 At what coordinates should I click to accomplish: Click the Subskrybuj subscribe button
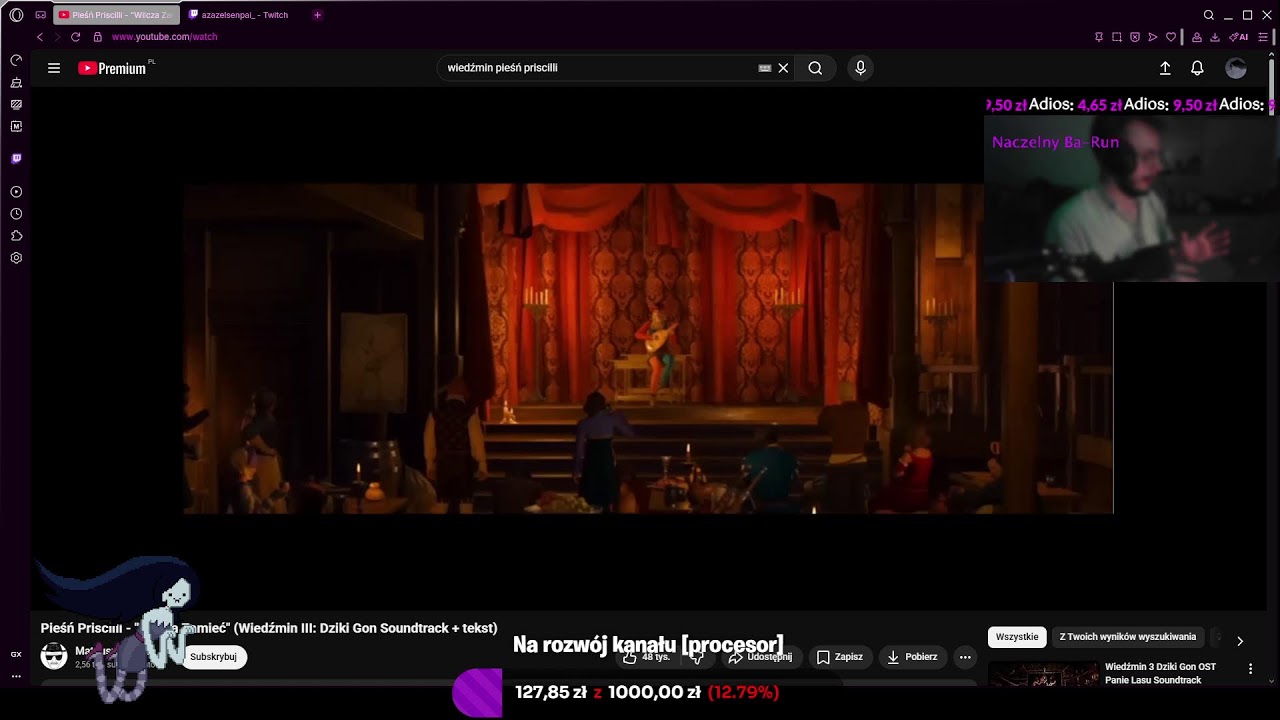(213, 657)
